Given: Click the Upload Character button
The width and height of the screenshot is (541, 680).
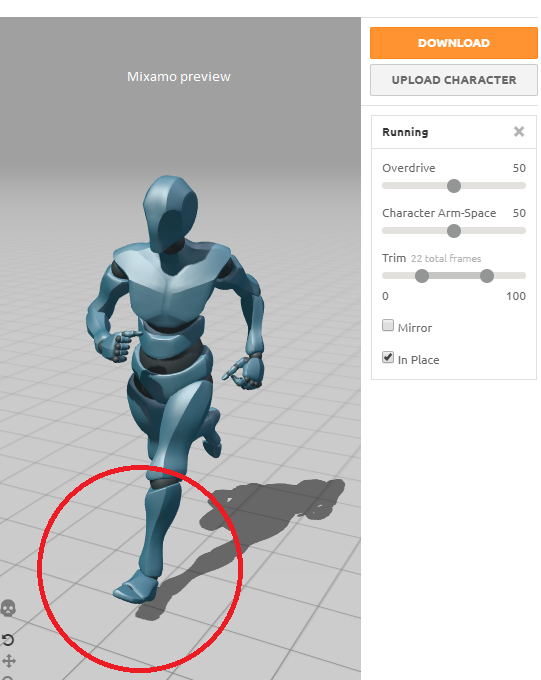Looking at the screenshot, I should 454,80.
